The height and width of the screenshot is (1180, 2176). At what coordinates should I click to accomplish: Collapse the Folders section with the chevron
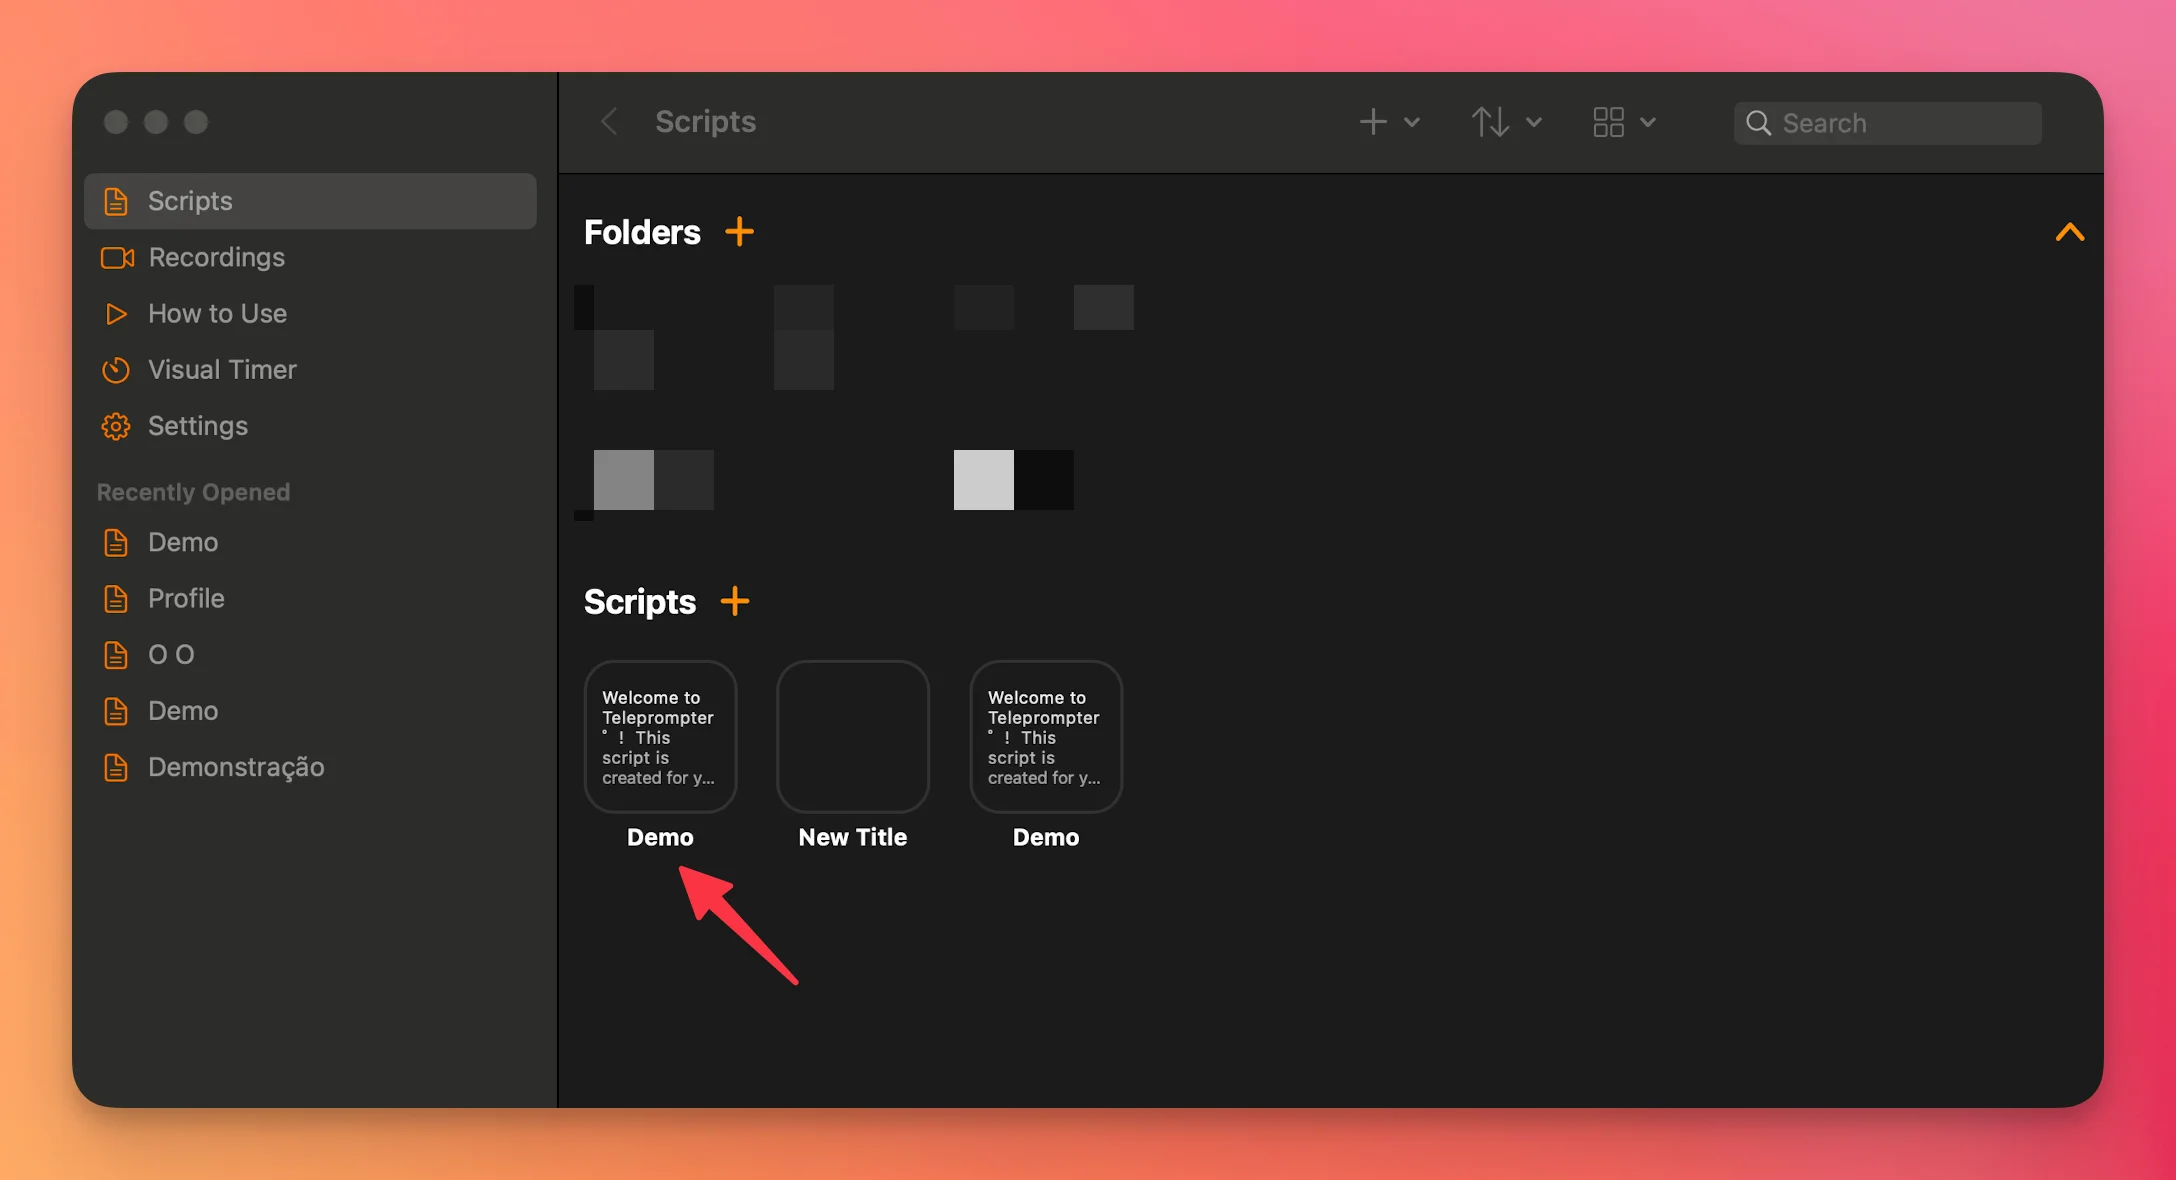2071,232
